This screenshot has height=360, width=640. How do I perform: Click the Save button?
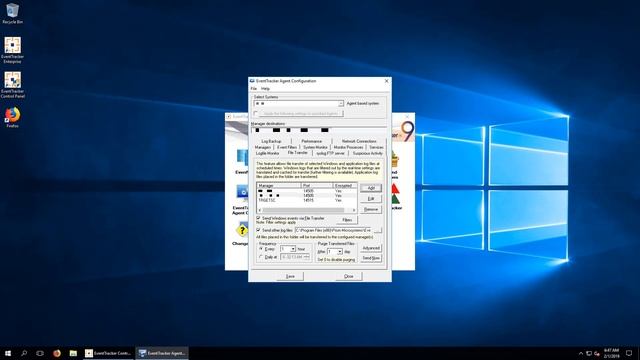tap(290, 276)
